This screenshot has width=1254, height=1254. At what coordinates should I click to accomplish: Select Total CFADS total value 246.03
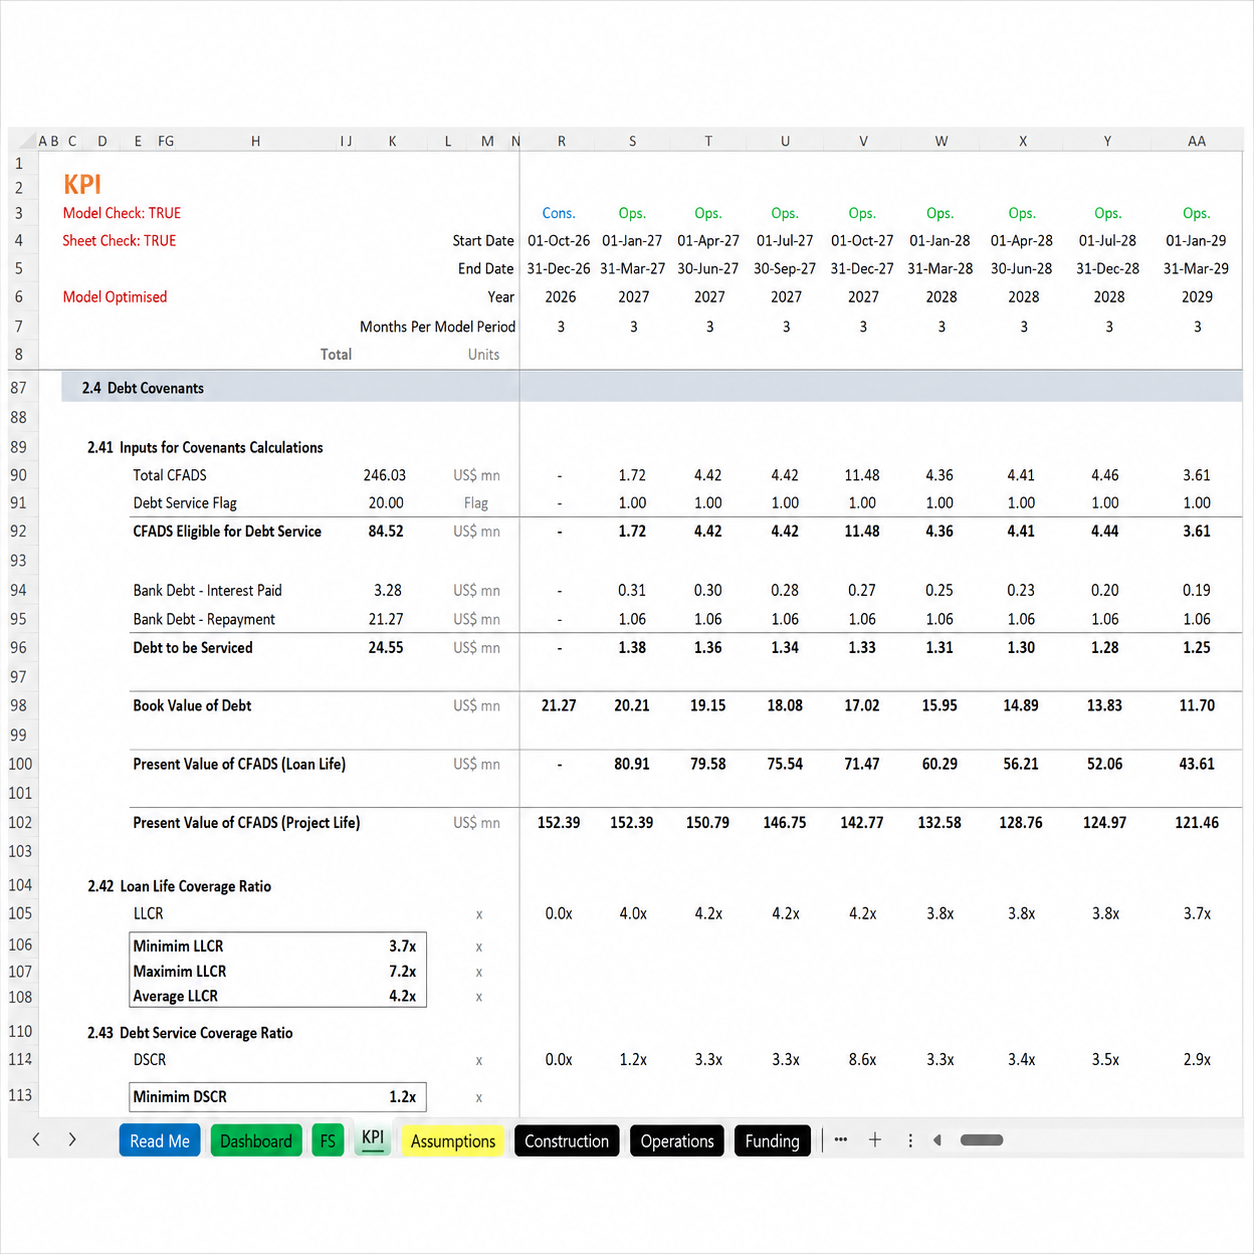pos(385,476)
